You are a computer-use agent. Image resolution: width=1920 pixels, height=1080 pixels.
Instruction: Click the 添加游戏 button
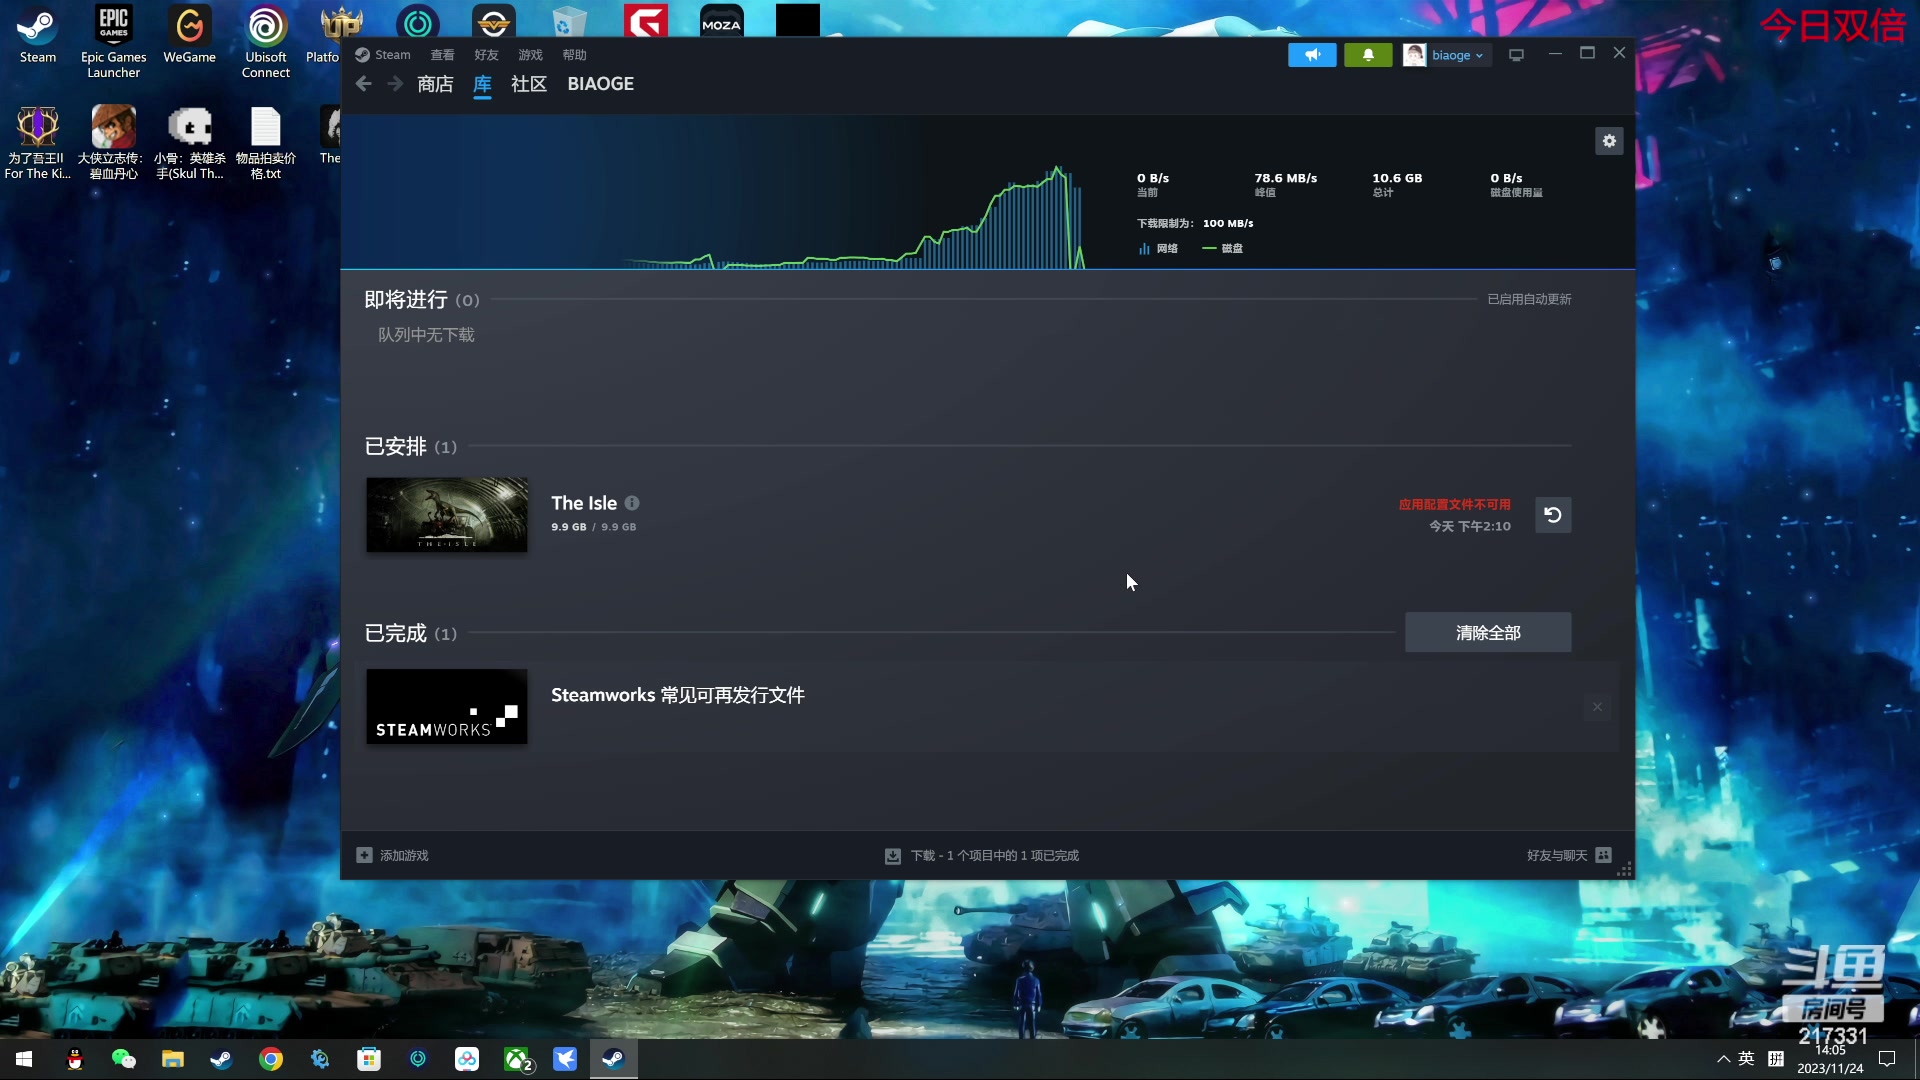click(x=392, y=855)
